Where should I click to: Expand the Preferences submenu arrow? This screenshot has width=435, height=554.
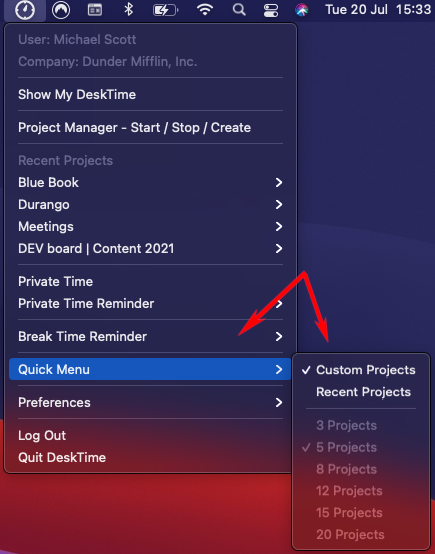point(279,402)
